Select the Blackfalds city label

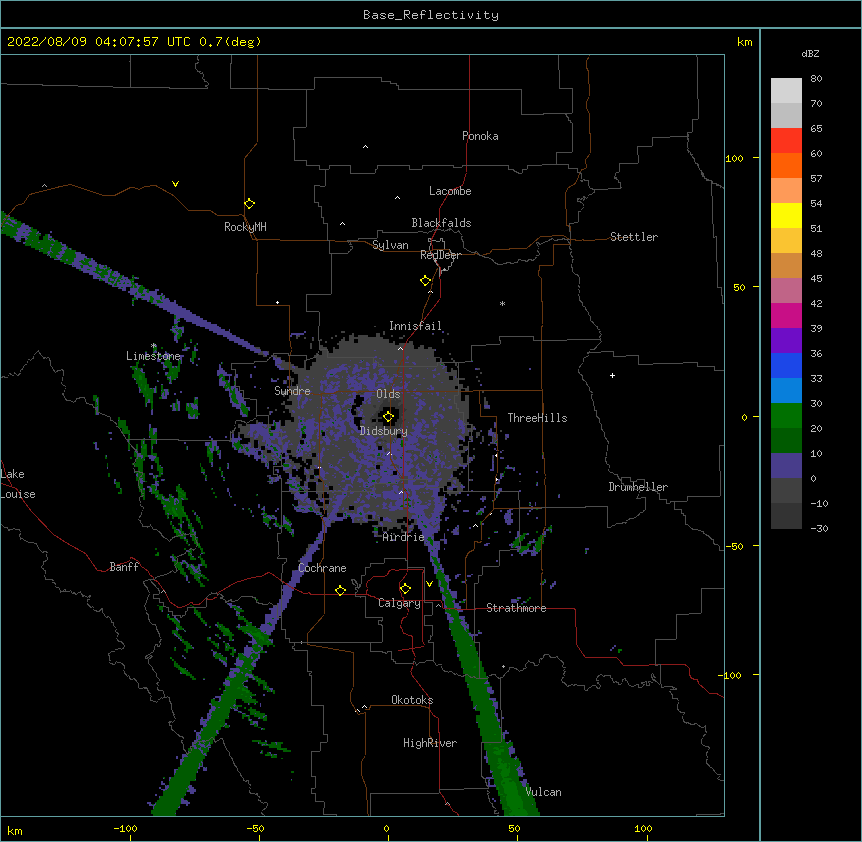(441, 223)
